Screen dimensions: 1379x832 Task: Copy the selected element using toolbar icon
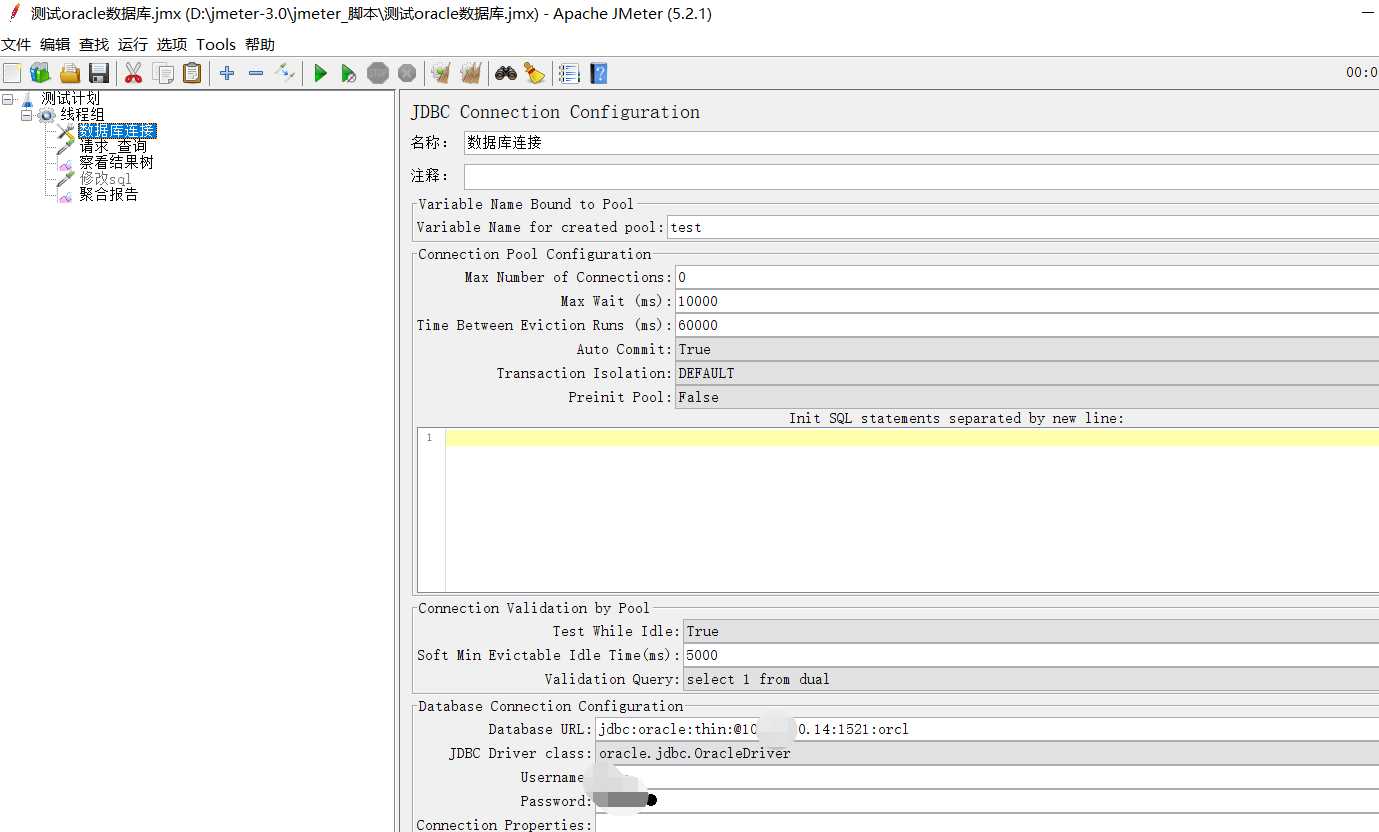(163, 73)
